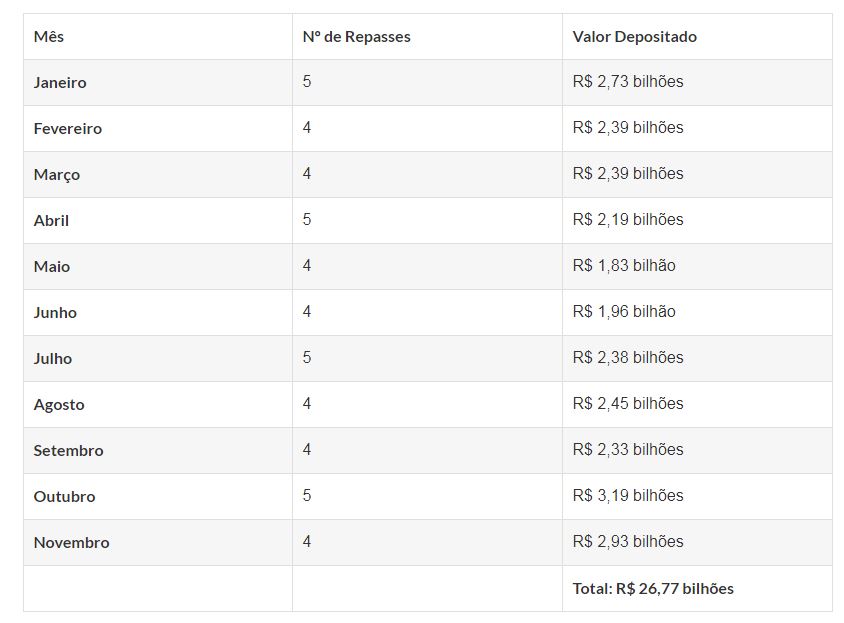
Task: Click the Setembro month cell
Action: click(x=68, y=451)
